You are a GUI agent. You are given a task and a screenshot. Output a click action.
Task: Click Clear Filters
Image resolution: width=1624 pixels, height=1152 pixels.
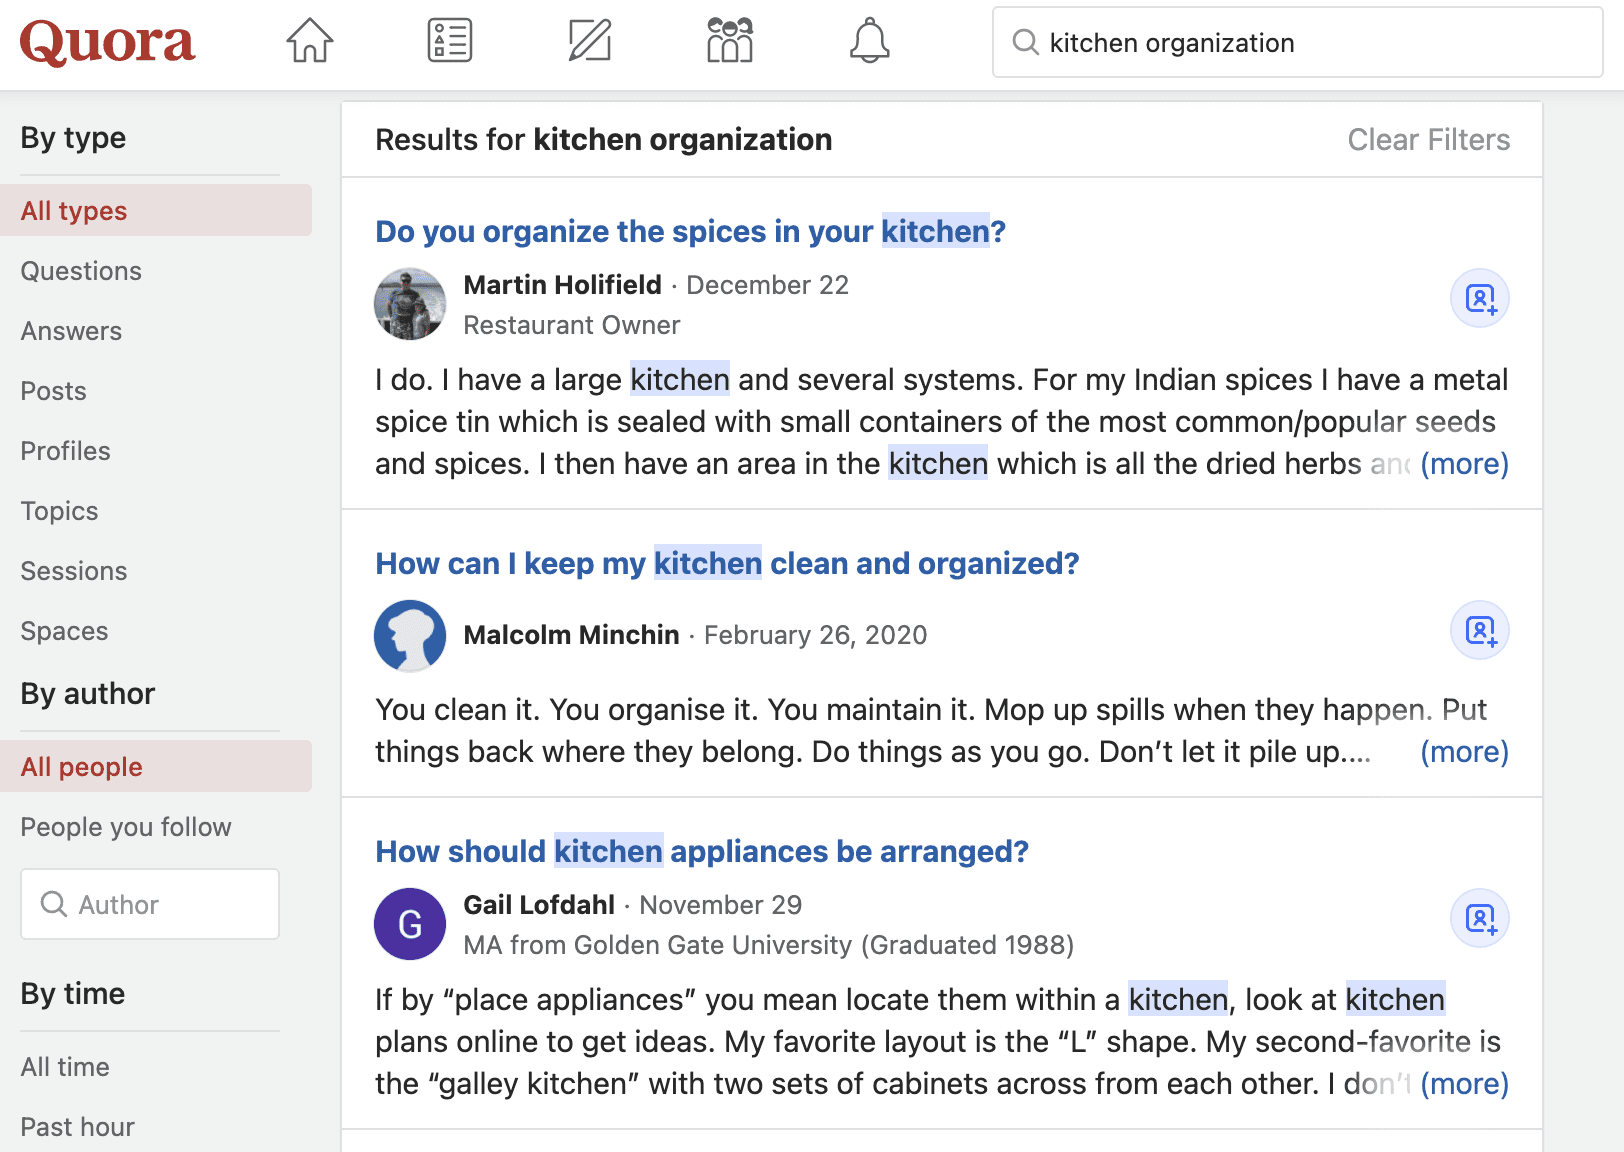click(1429, 140)
